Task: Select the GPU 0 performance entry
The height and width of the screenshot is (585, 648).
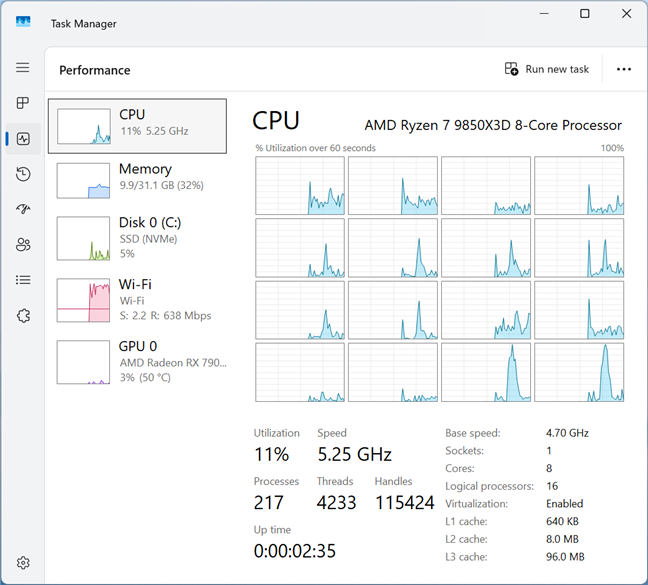Action: [x=137, y=362]
